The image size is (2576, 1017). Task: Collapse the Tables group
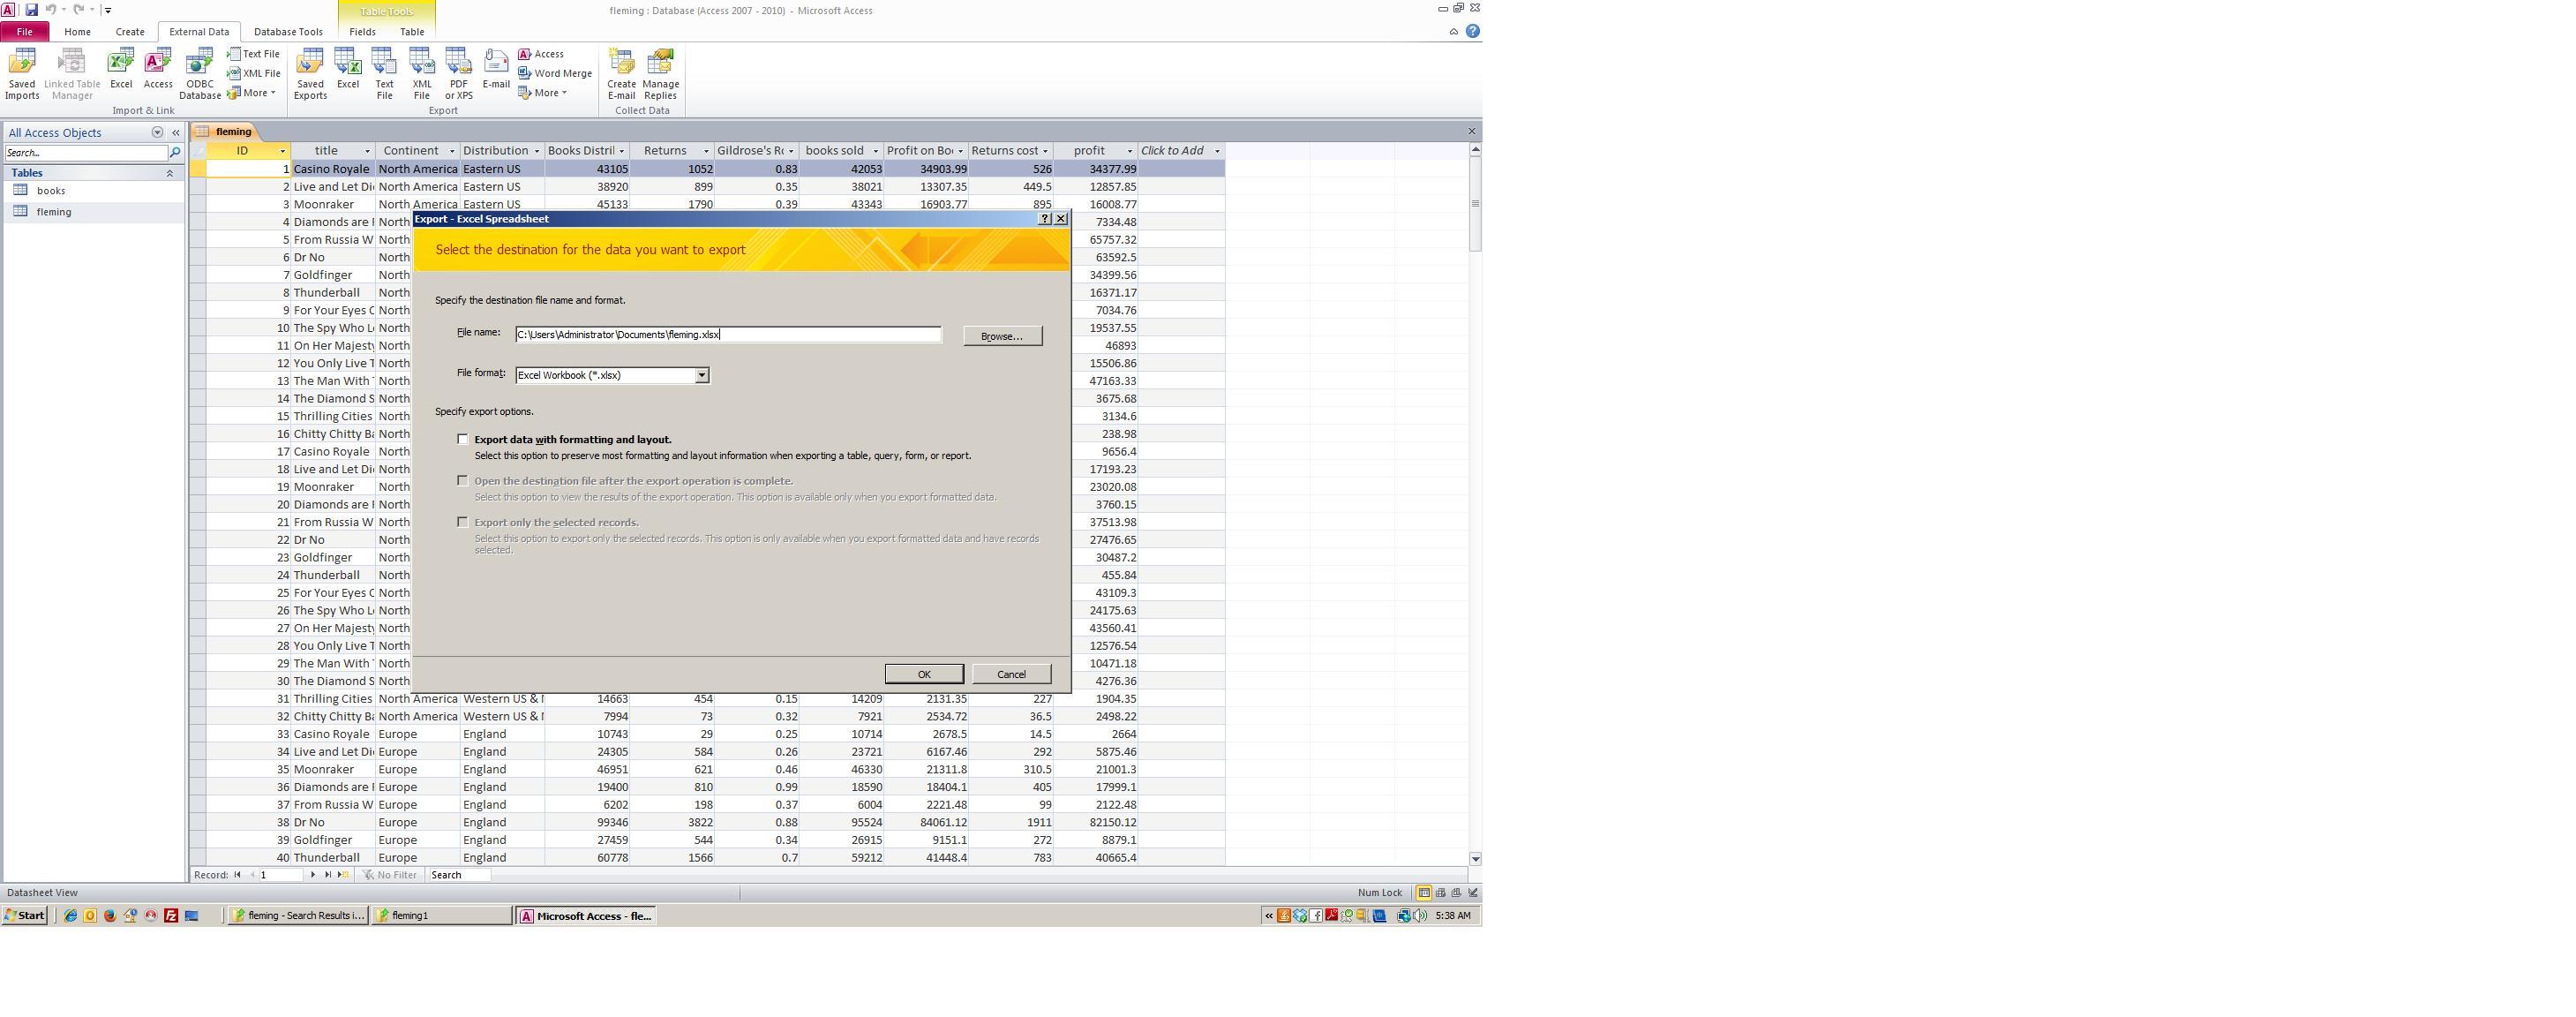tap(170, 173)
